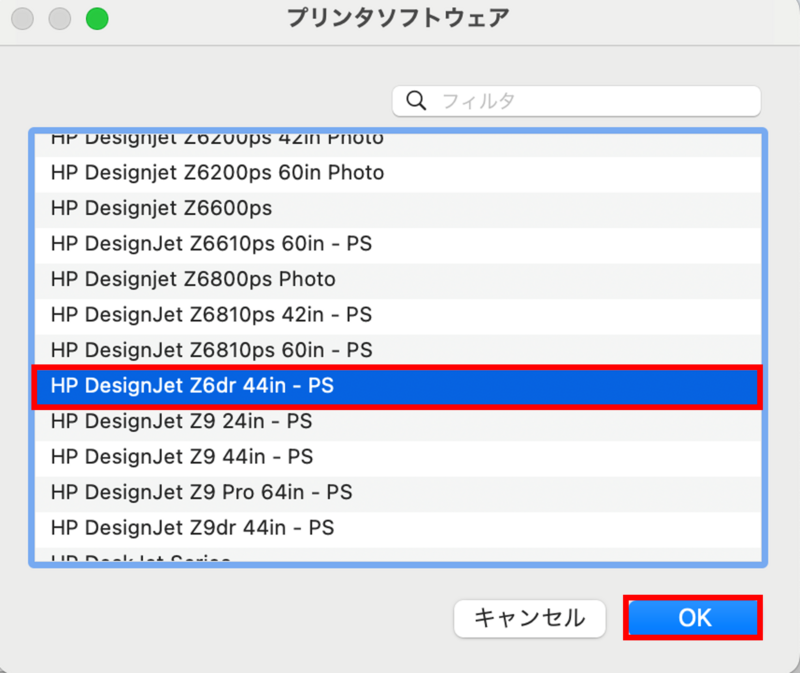Select HP Designjet Z6800ps Photo

(x=193, y=279)
